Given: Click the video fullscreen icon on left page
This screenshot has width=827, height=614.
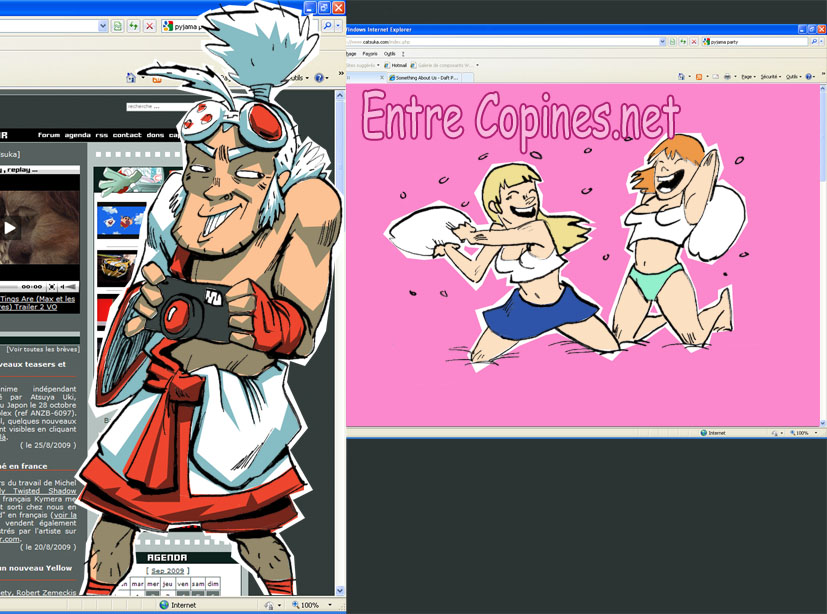Looking at the screenshot, I should pyautogui.click(x=52, y=286).
